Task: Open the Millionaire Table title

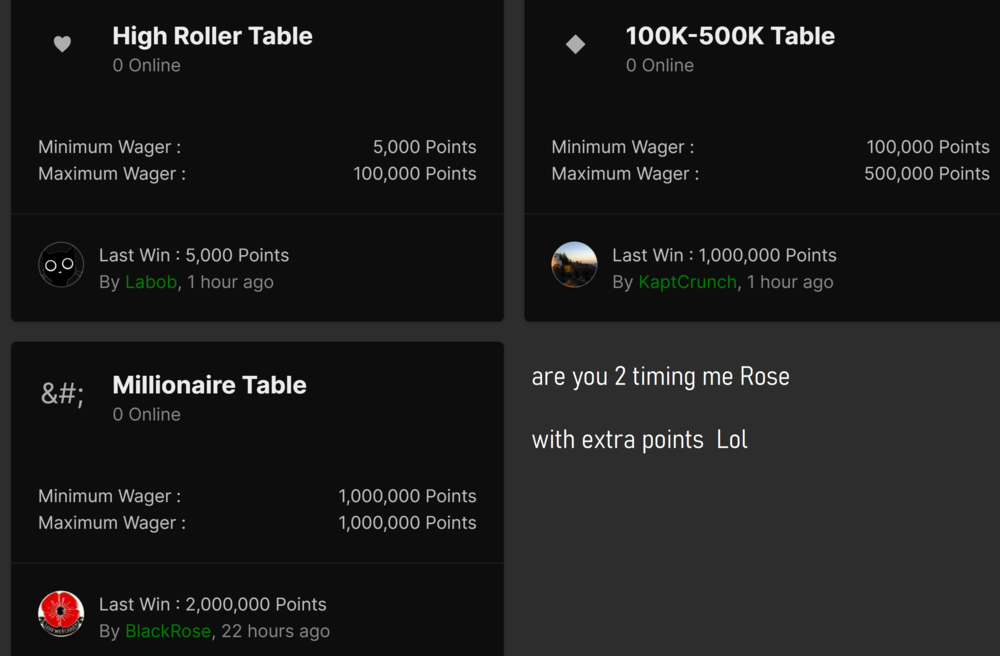Action: point(209,385)
